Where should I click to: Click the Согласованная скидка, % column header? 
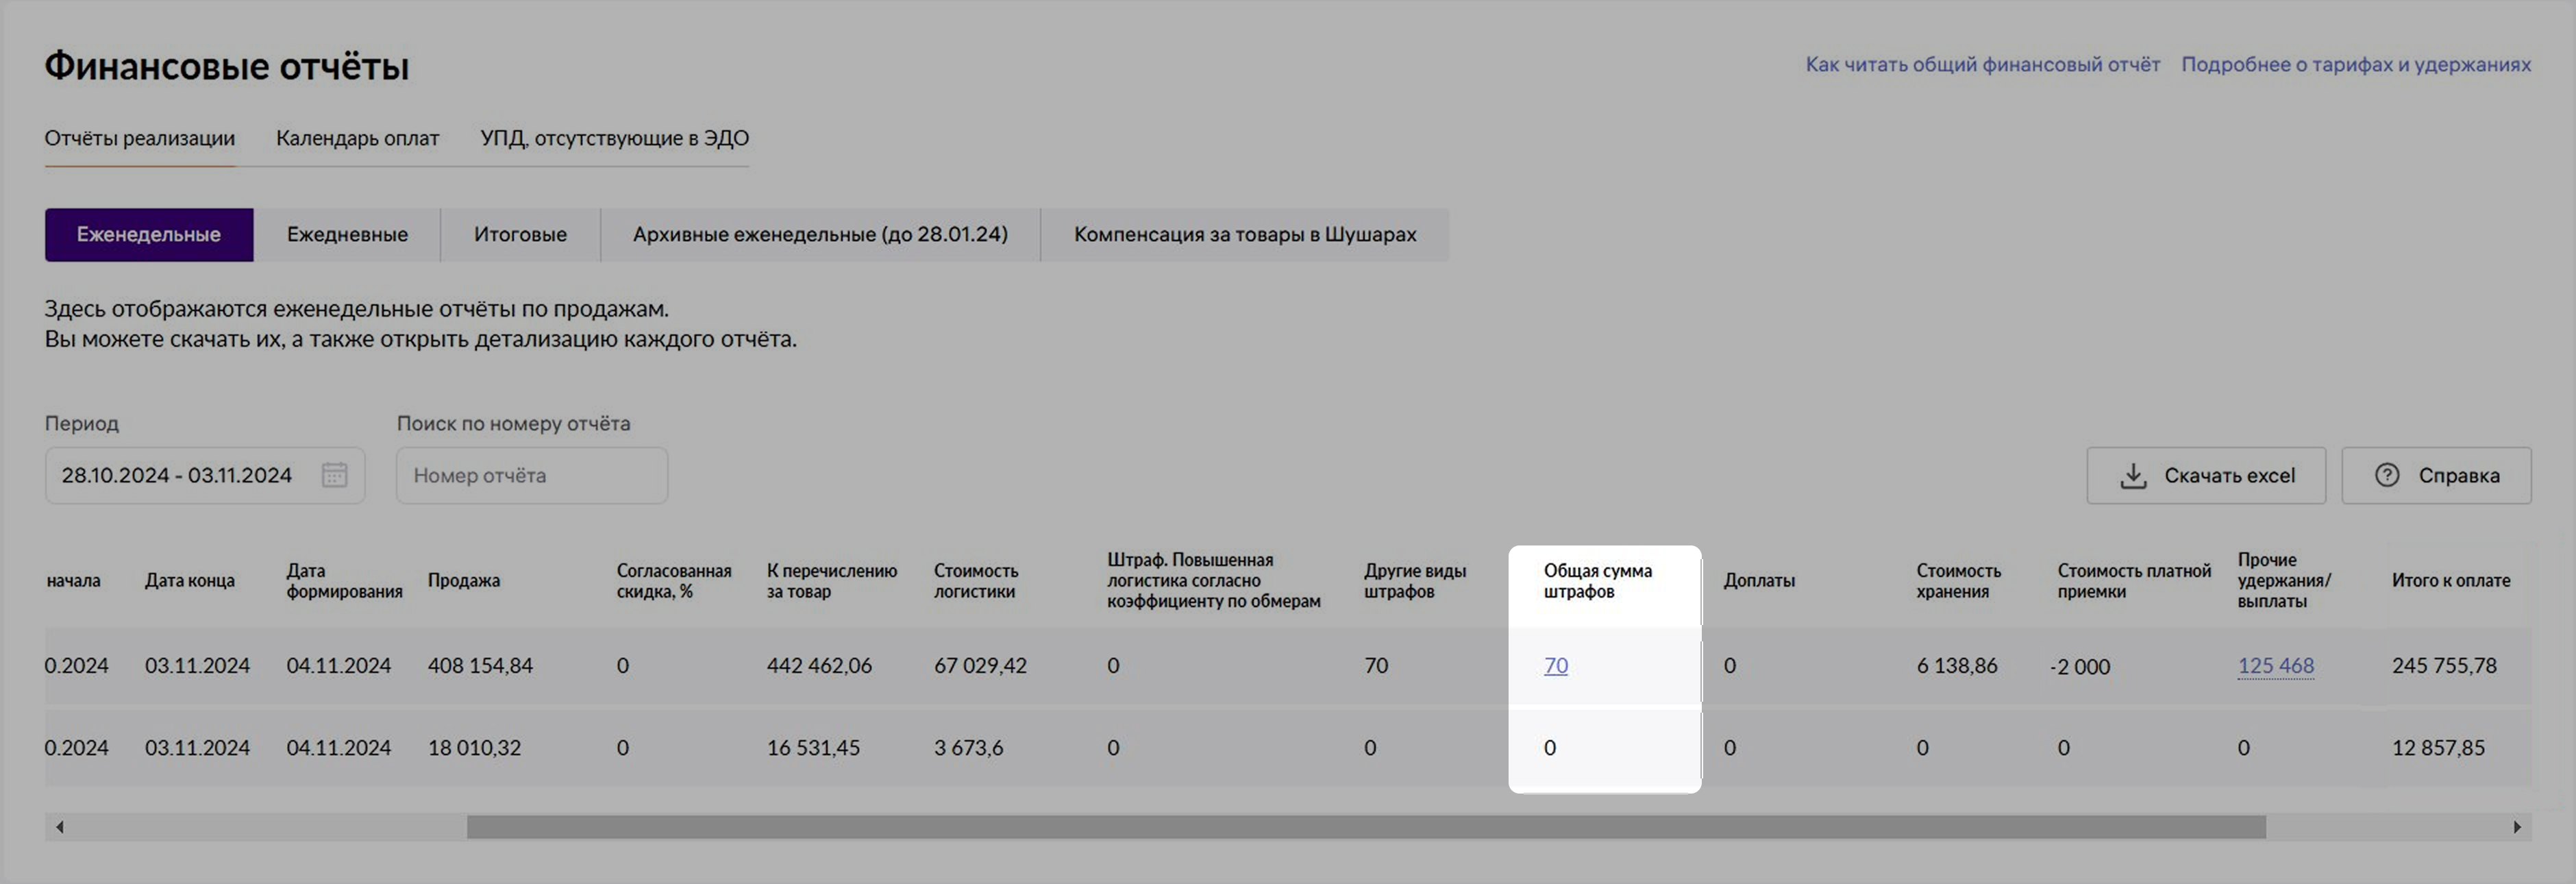click(x=674, y=581)
